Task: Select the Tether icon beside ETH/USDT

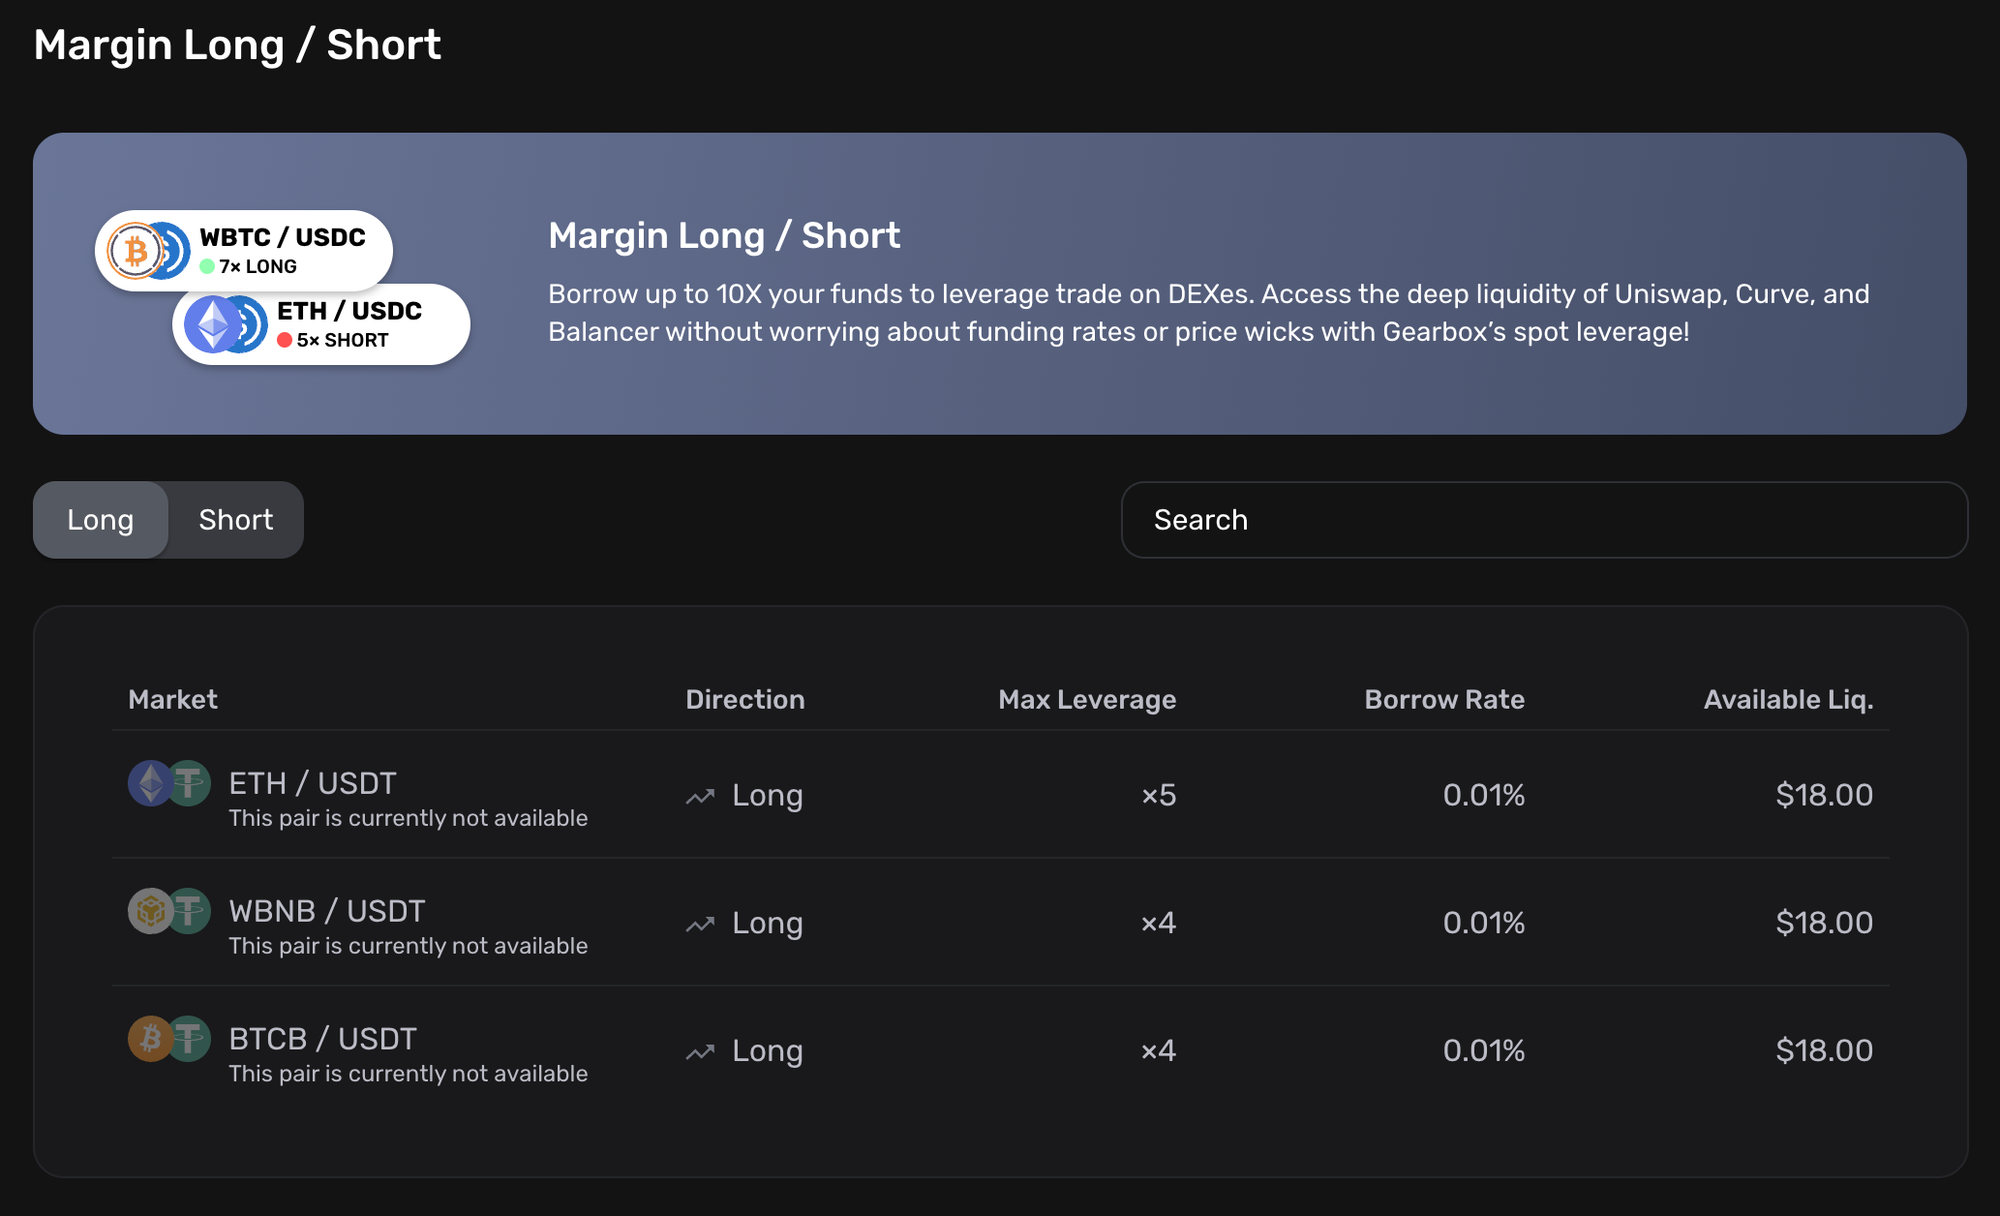Action: (191, 783)
